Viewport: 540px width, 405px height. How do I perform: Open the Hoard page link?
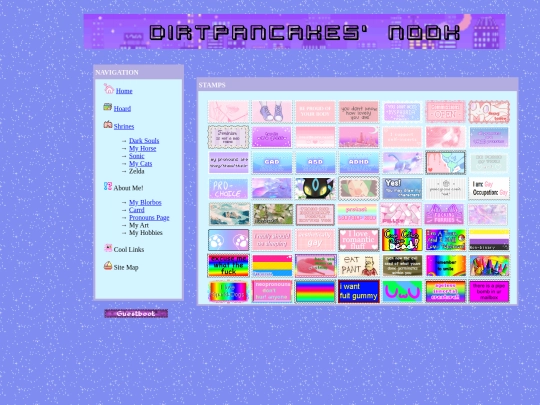tap(122, 108)
